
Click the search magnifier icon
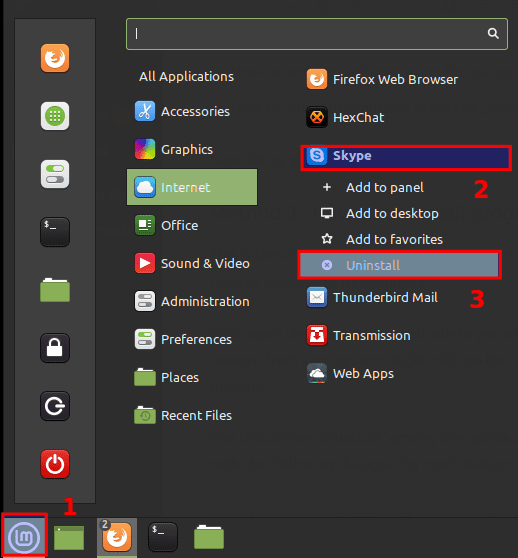click(x=493, y=33)
